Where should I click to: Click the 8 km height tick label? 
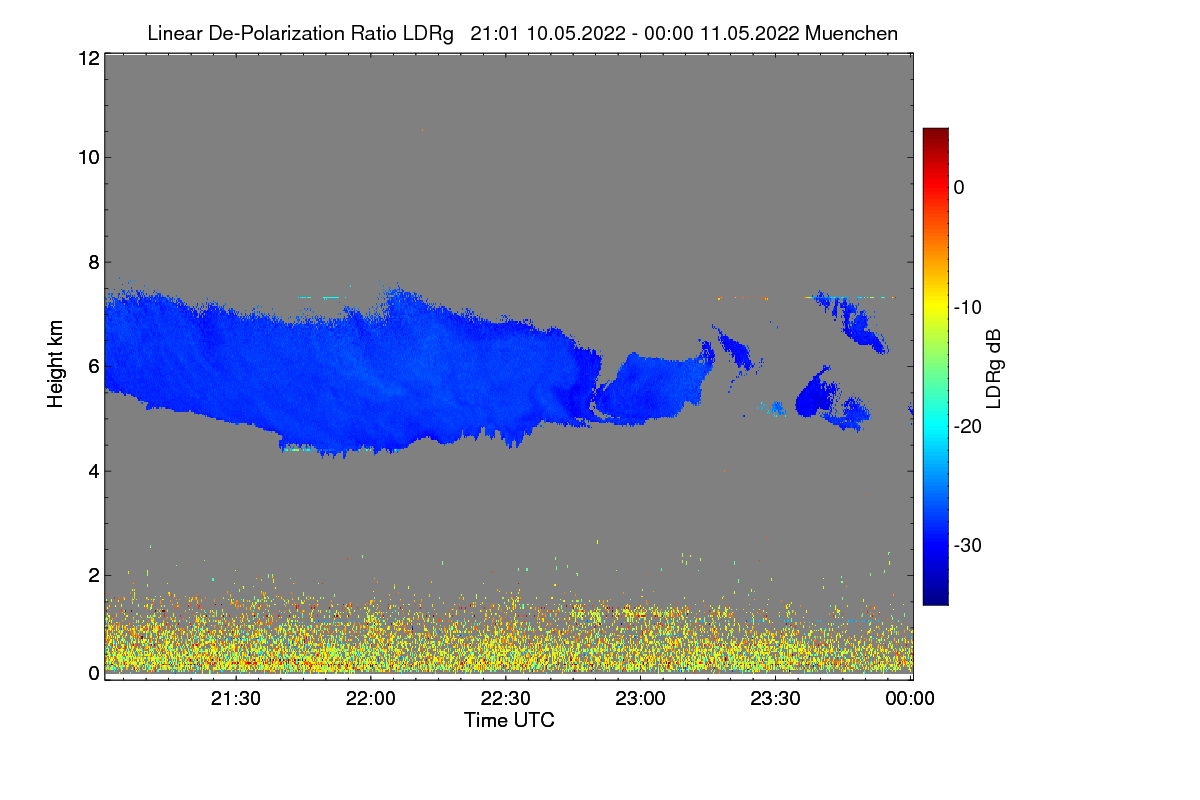tap(93, 262)
